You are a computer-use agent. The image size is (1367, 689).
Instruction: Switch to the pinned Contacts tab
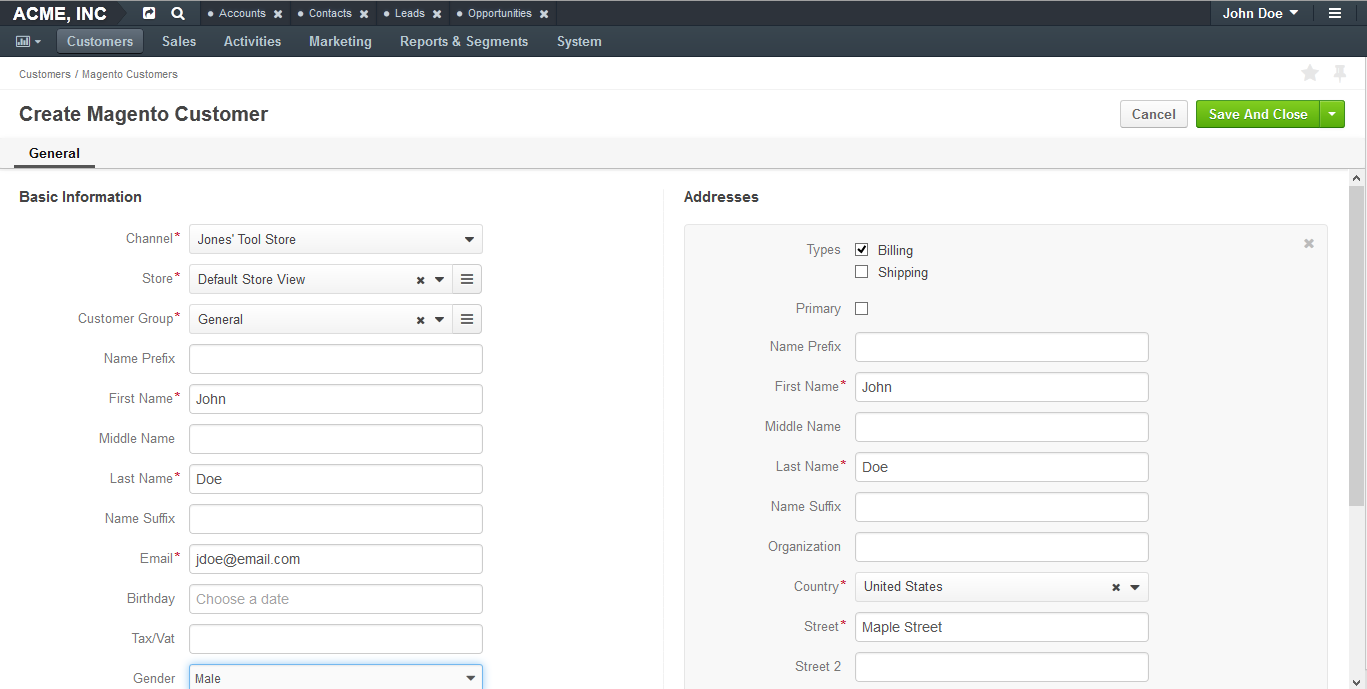(x=330, y=14)
